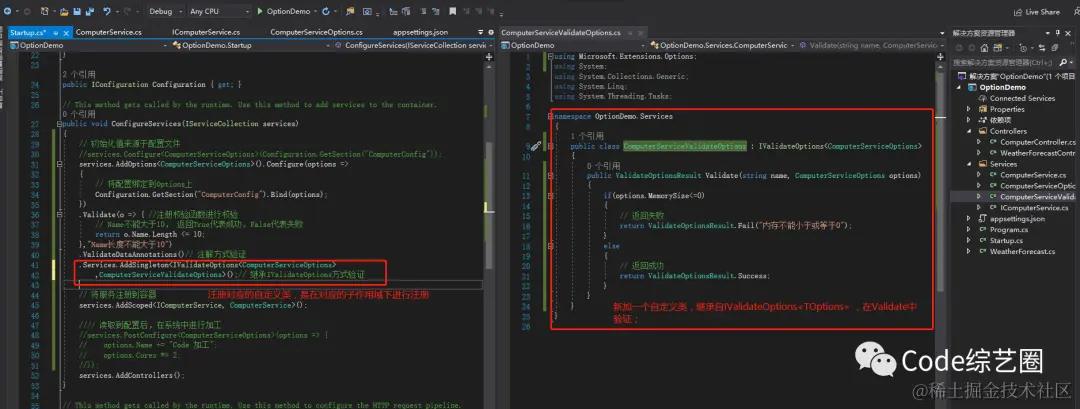Image resolution: width=1080 pixels, height=409 pixels.
Task: Click the switch views icon in Solution Explorer
Action: click(x=997, y=48)
